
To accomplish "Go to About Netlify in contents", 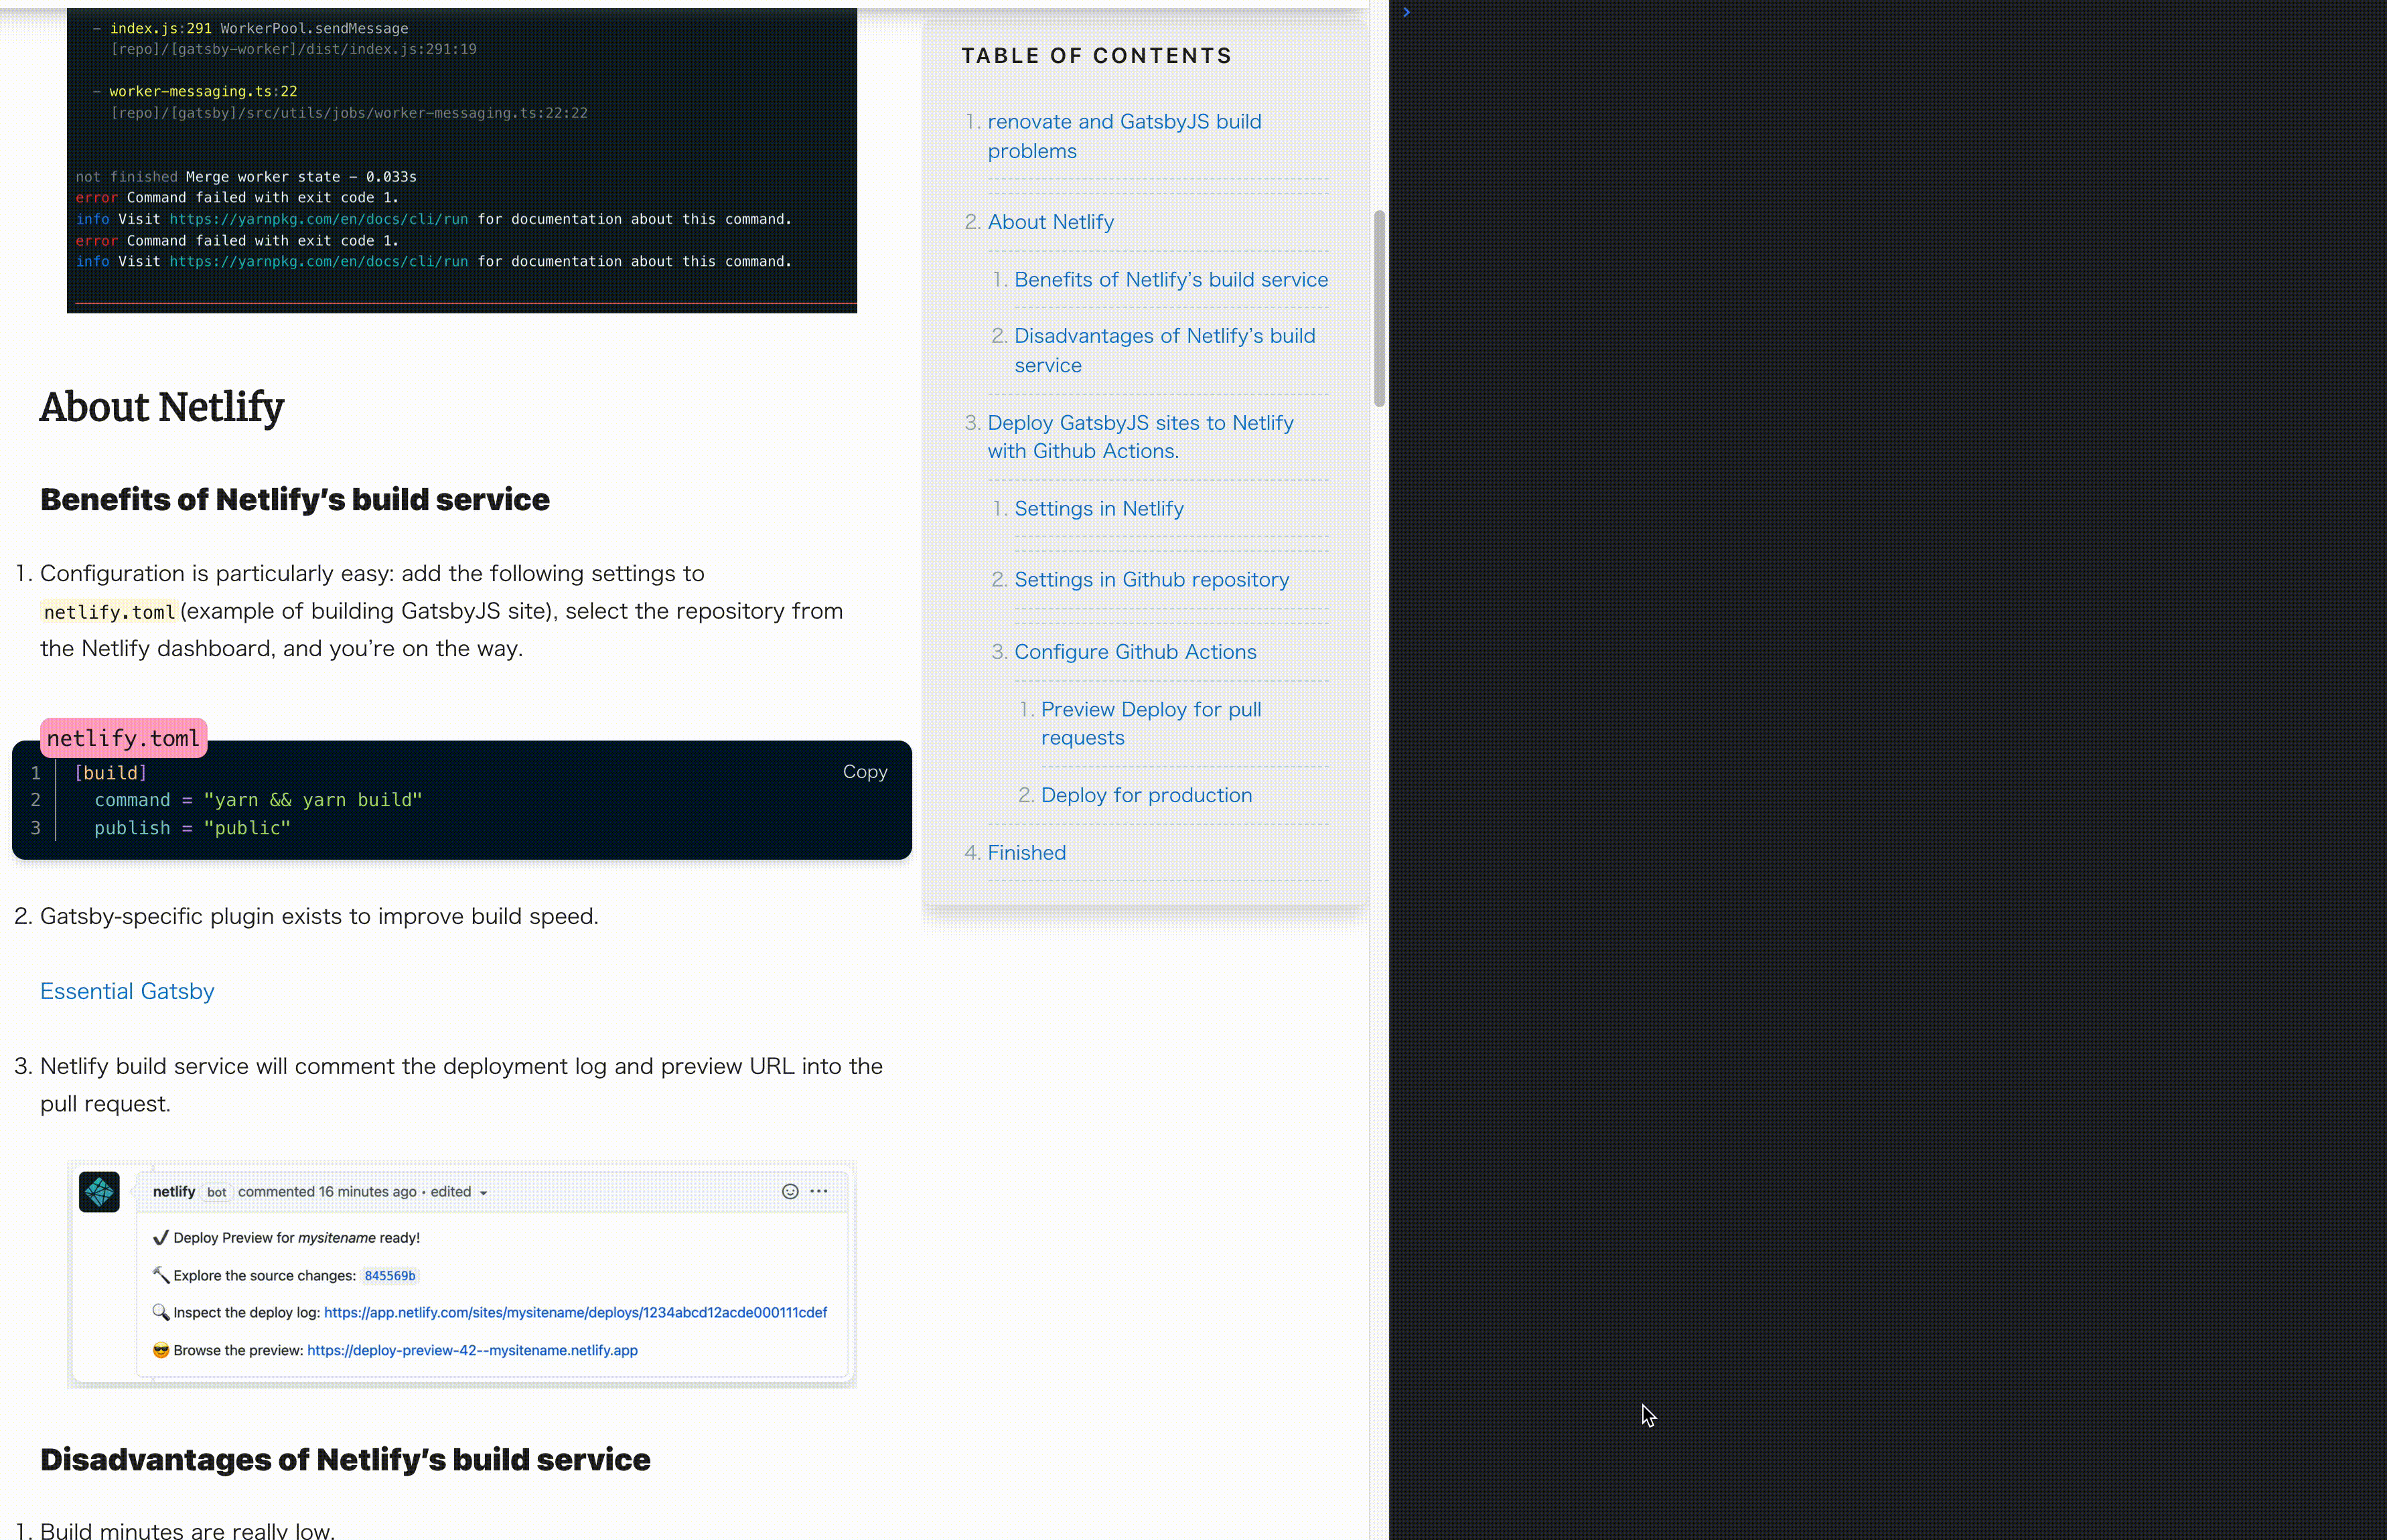I will (x=1050, y=222).
